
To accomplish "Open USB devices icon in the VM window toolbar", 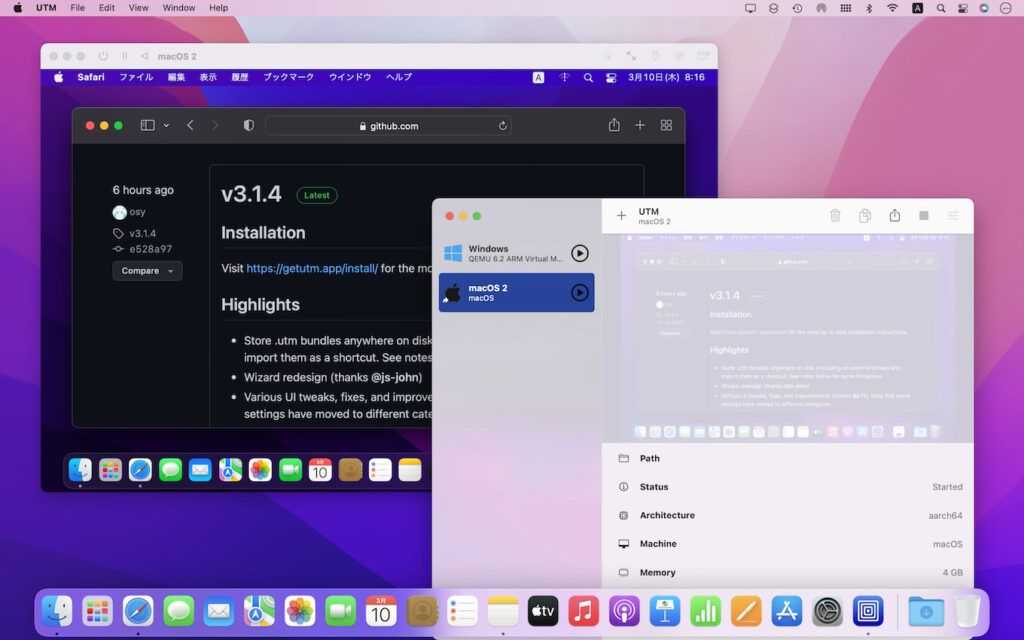I will click(x=655, y=56).
